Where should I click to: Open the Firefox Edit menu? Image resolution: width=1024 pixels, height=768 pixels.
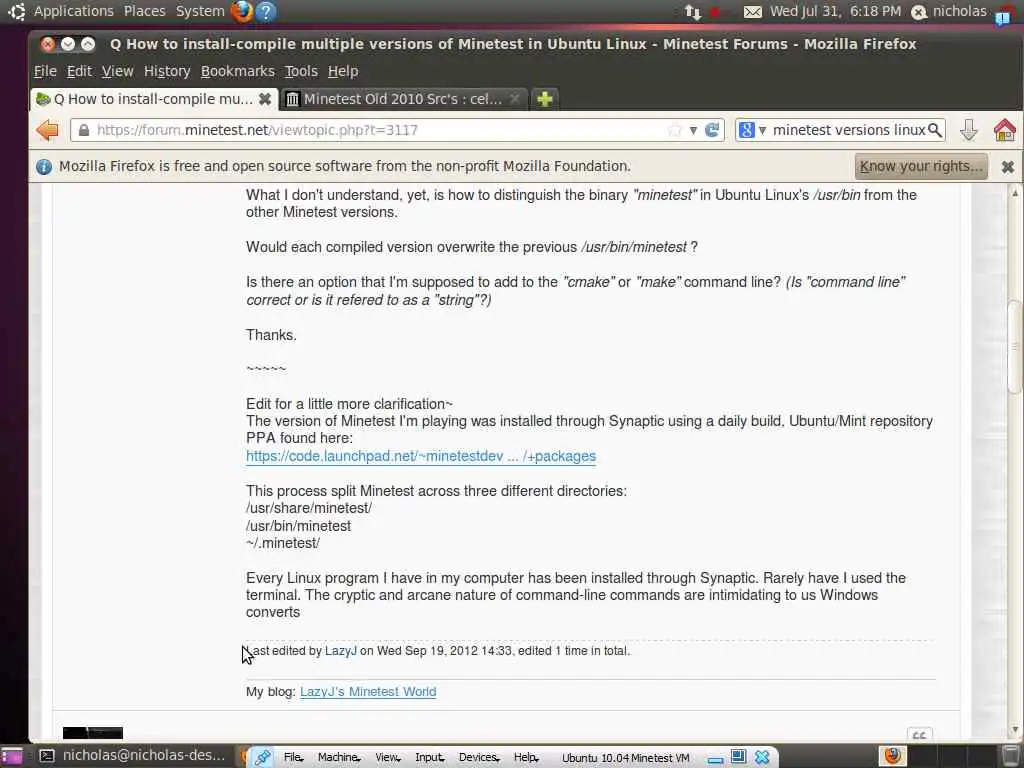pyautogui.click(x=79, y=71)
